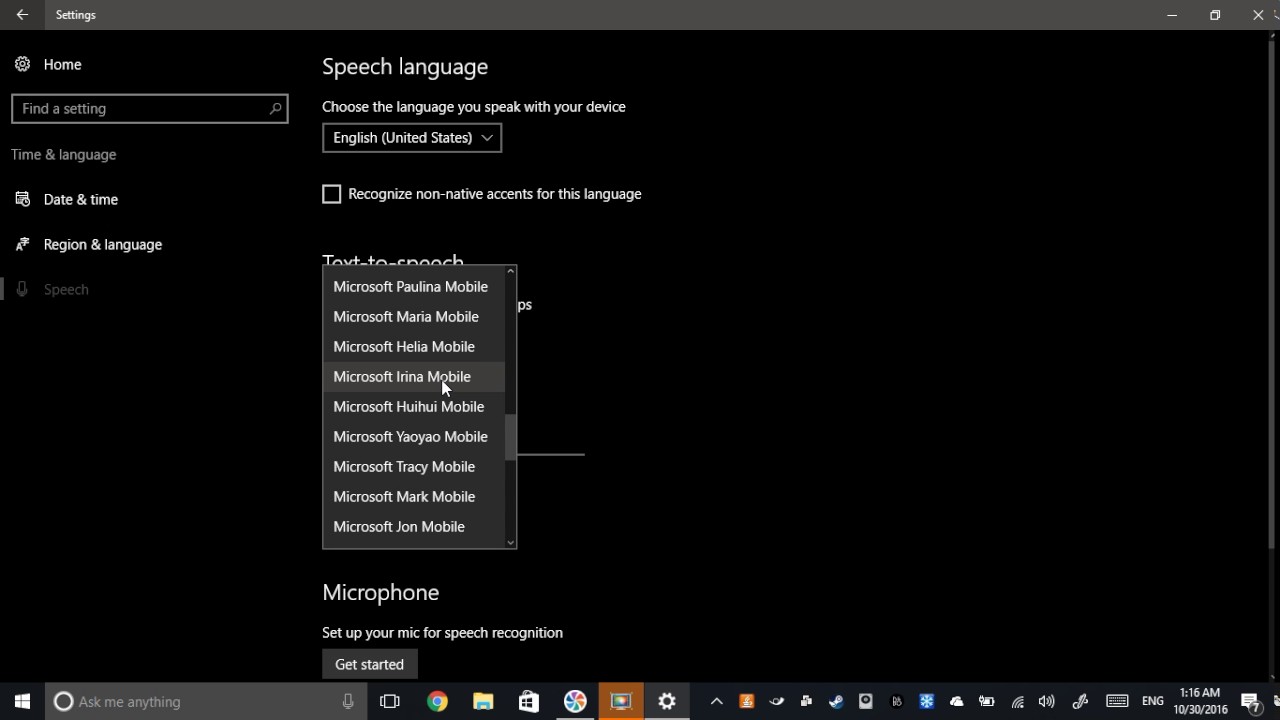
Task: Click the battery status tray icon
Action: [986, 702]
